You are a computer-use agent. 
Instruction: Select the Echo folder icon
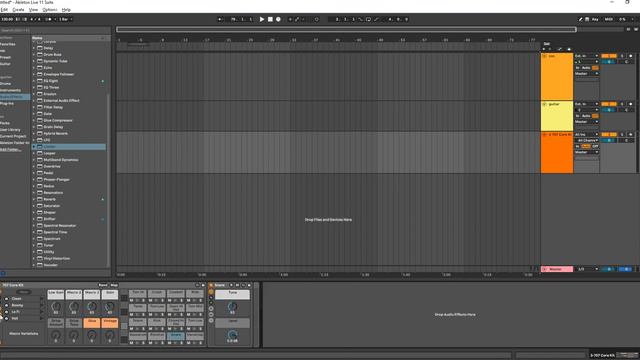(40, 68)
